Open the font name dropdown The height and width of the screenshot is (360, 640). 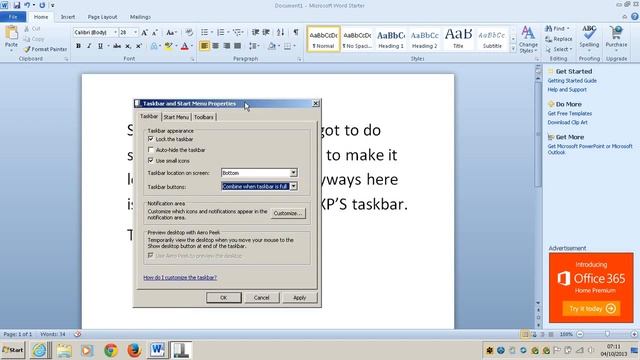(x=116, y=32)
